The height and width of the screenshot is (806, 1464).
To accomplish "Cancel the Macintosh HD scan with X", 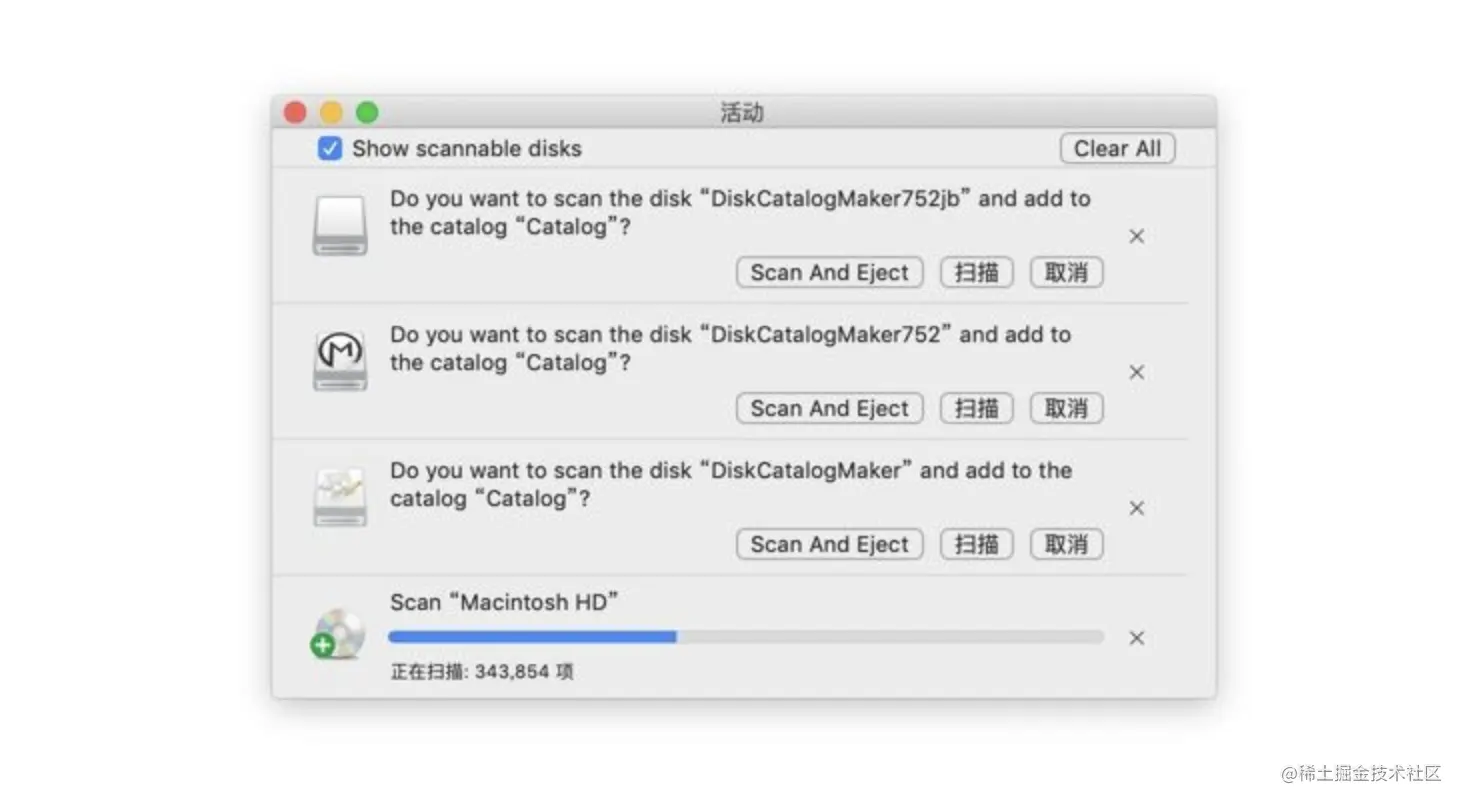I will [x=1136, y=638].
